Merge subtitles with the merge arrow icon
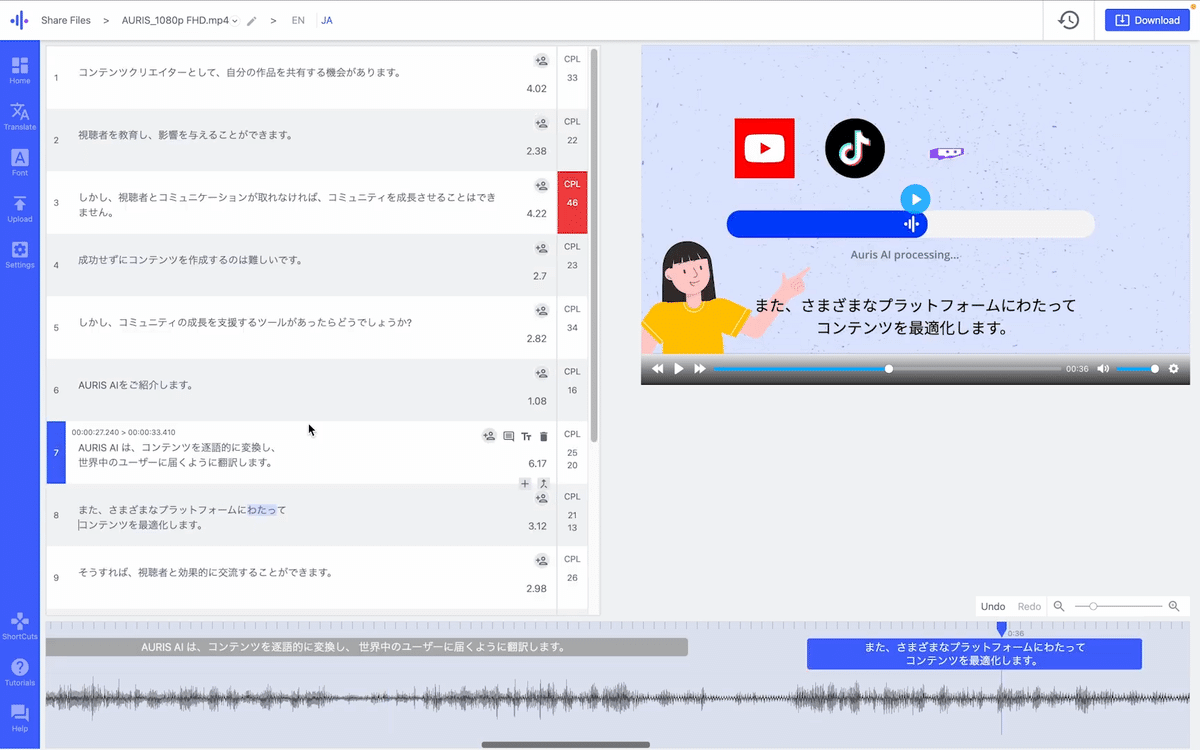Screen dimensions: 1200x750 coord(544,483)
